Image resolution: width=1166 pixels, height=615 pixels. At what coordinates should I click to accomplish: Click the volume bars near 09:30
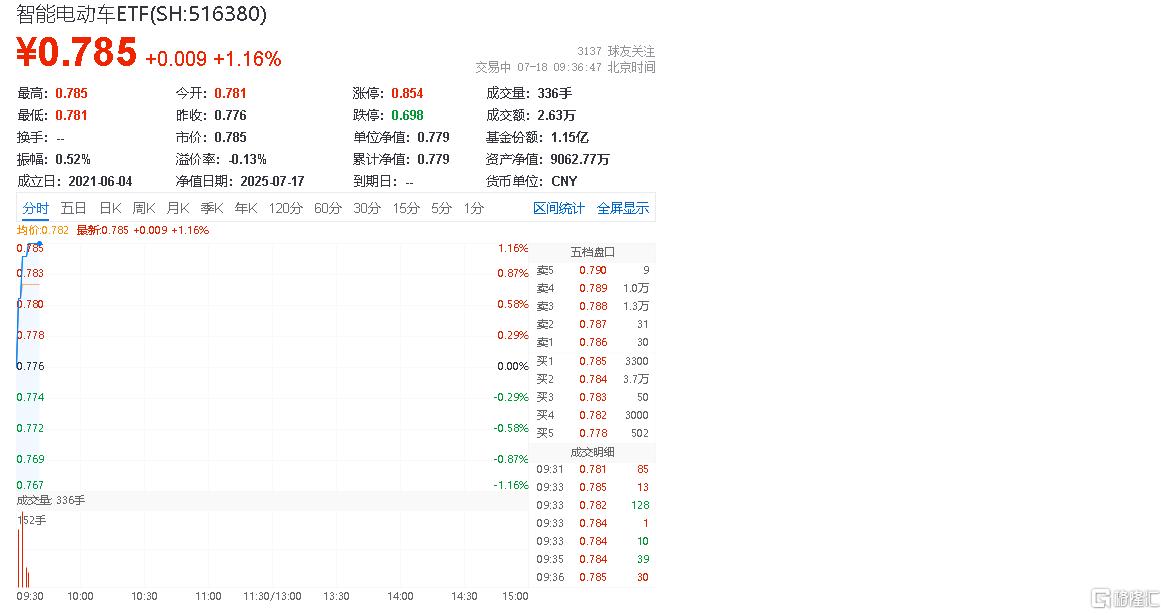pos(23,552)
